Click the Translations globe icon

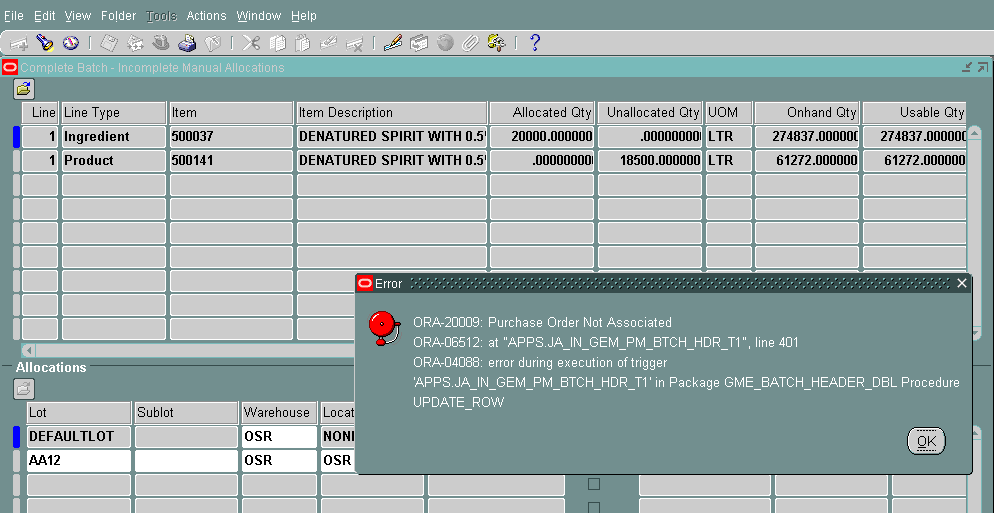point(445,43)
